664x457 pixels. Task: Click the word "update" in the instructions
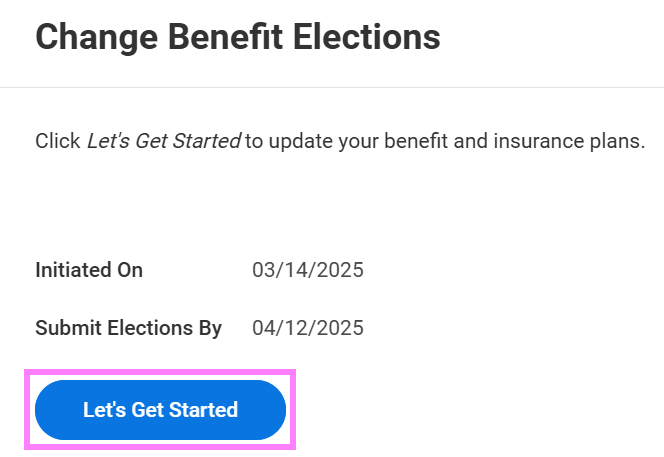point(296,141)
